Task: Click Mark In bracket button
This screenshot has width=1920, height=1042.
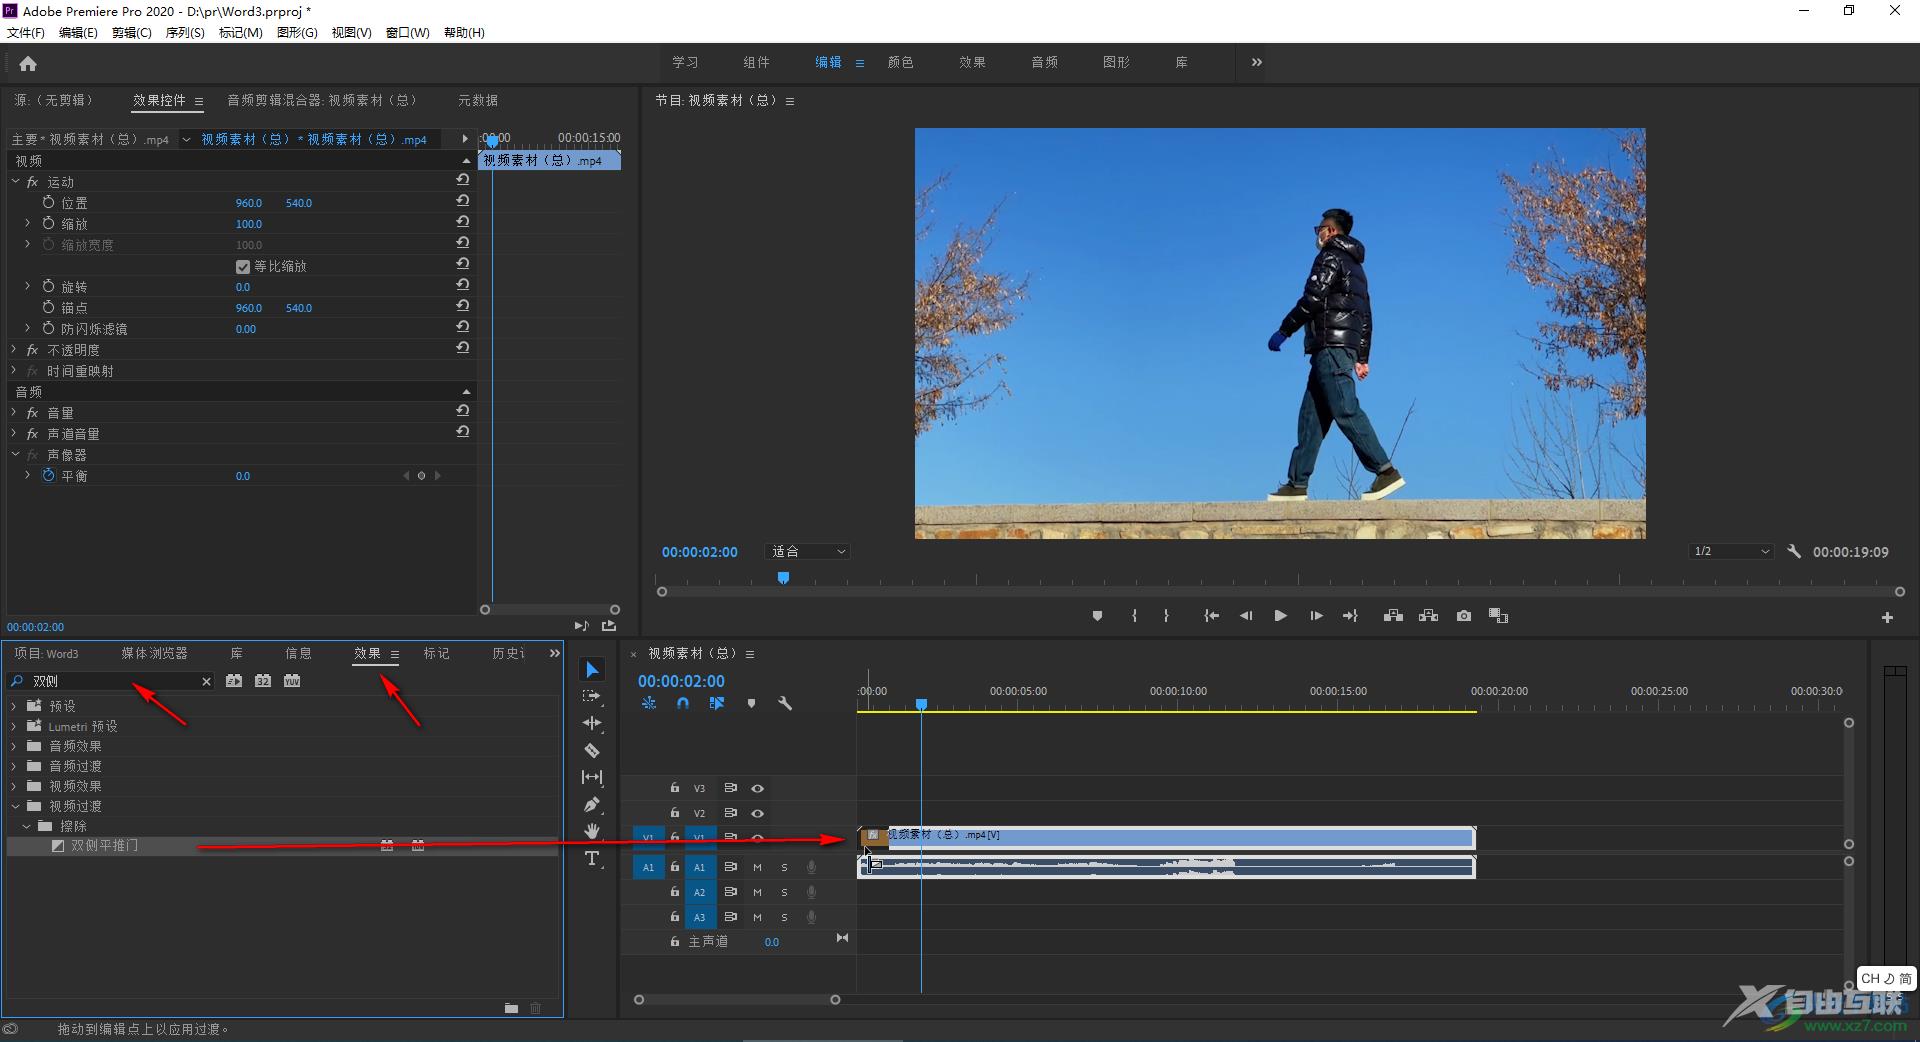Action: point(1134,616)
